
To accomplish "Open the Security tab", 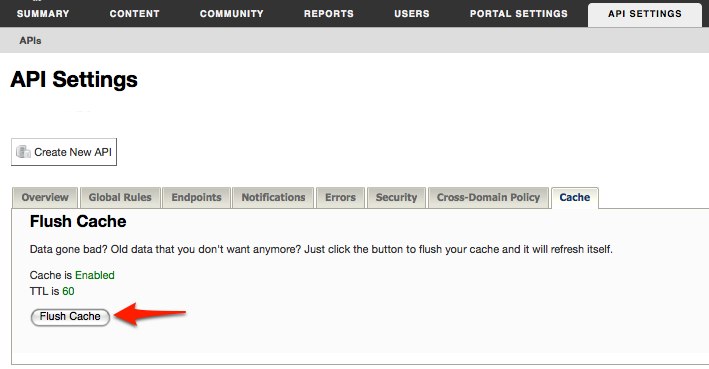I will (x=396, y=198).
